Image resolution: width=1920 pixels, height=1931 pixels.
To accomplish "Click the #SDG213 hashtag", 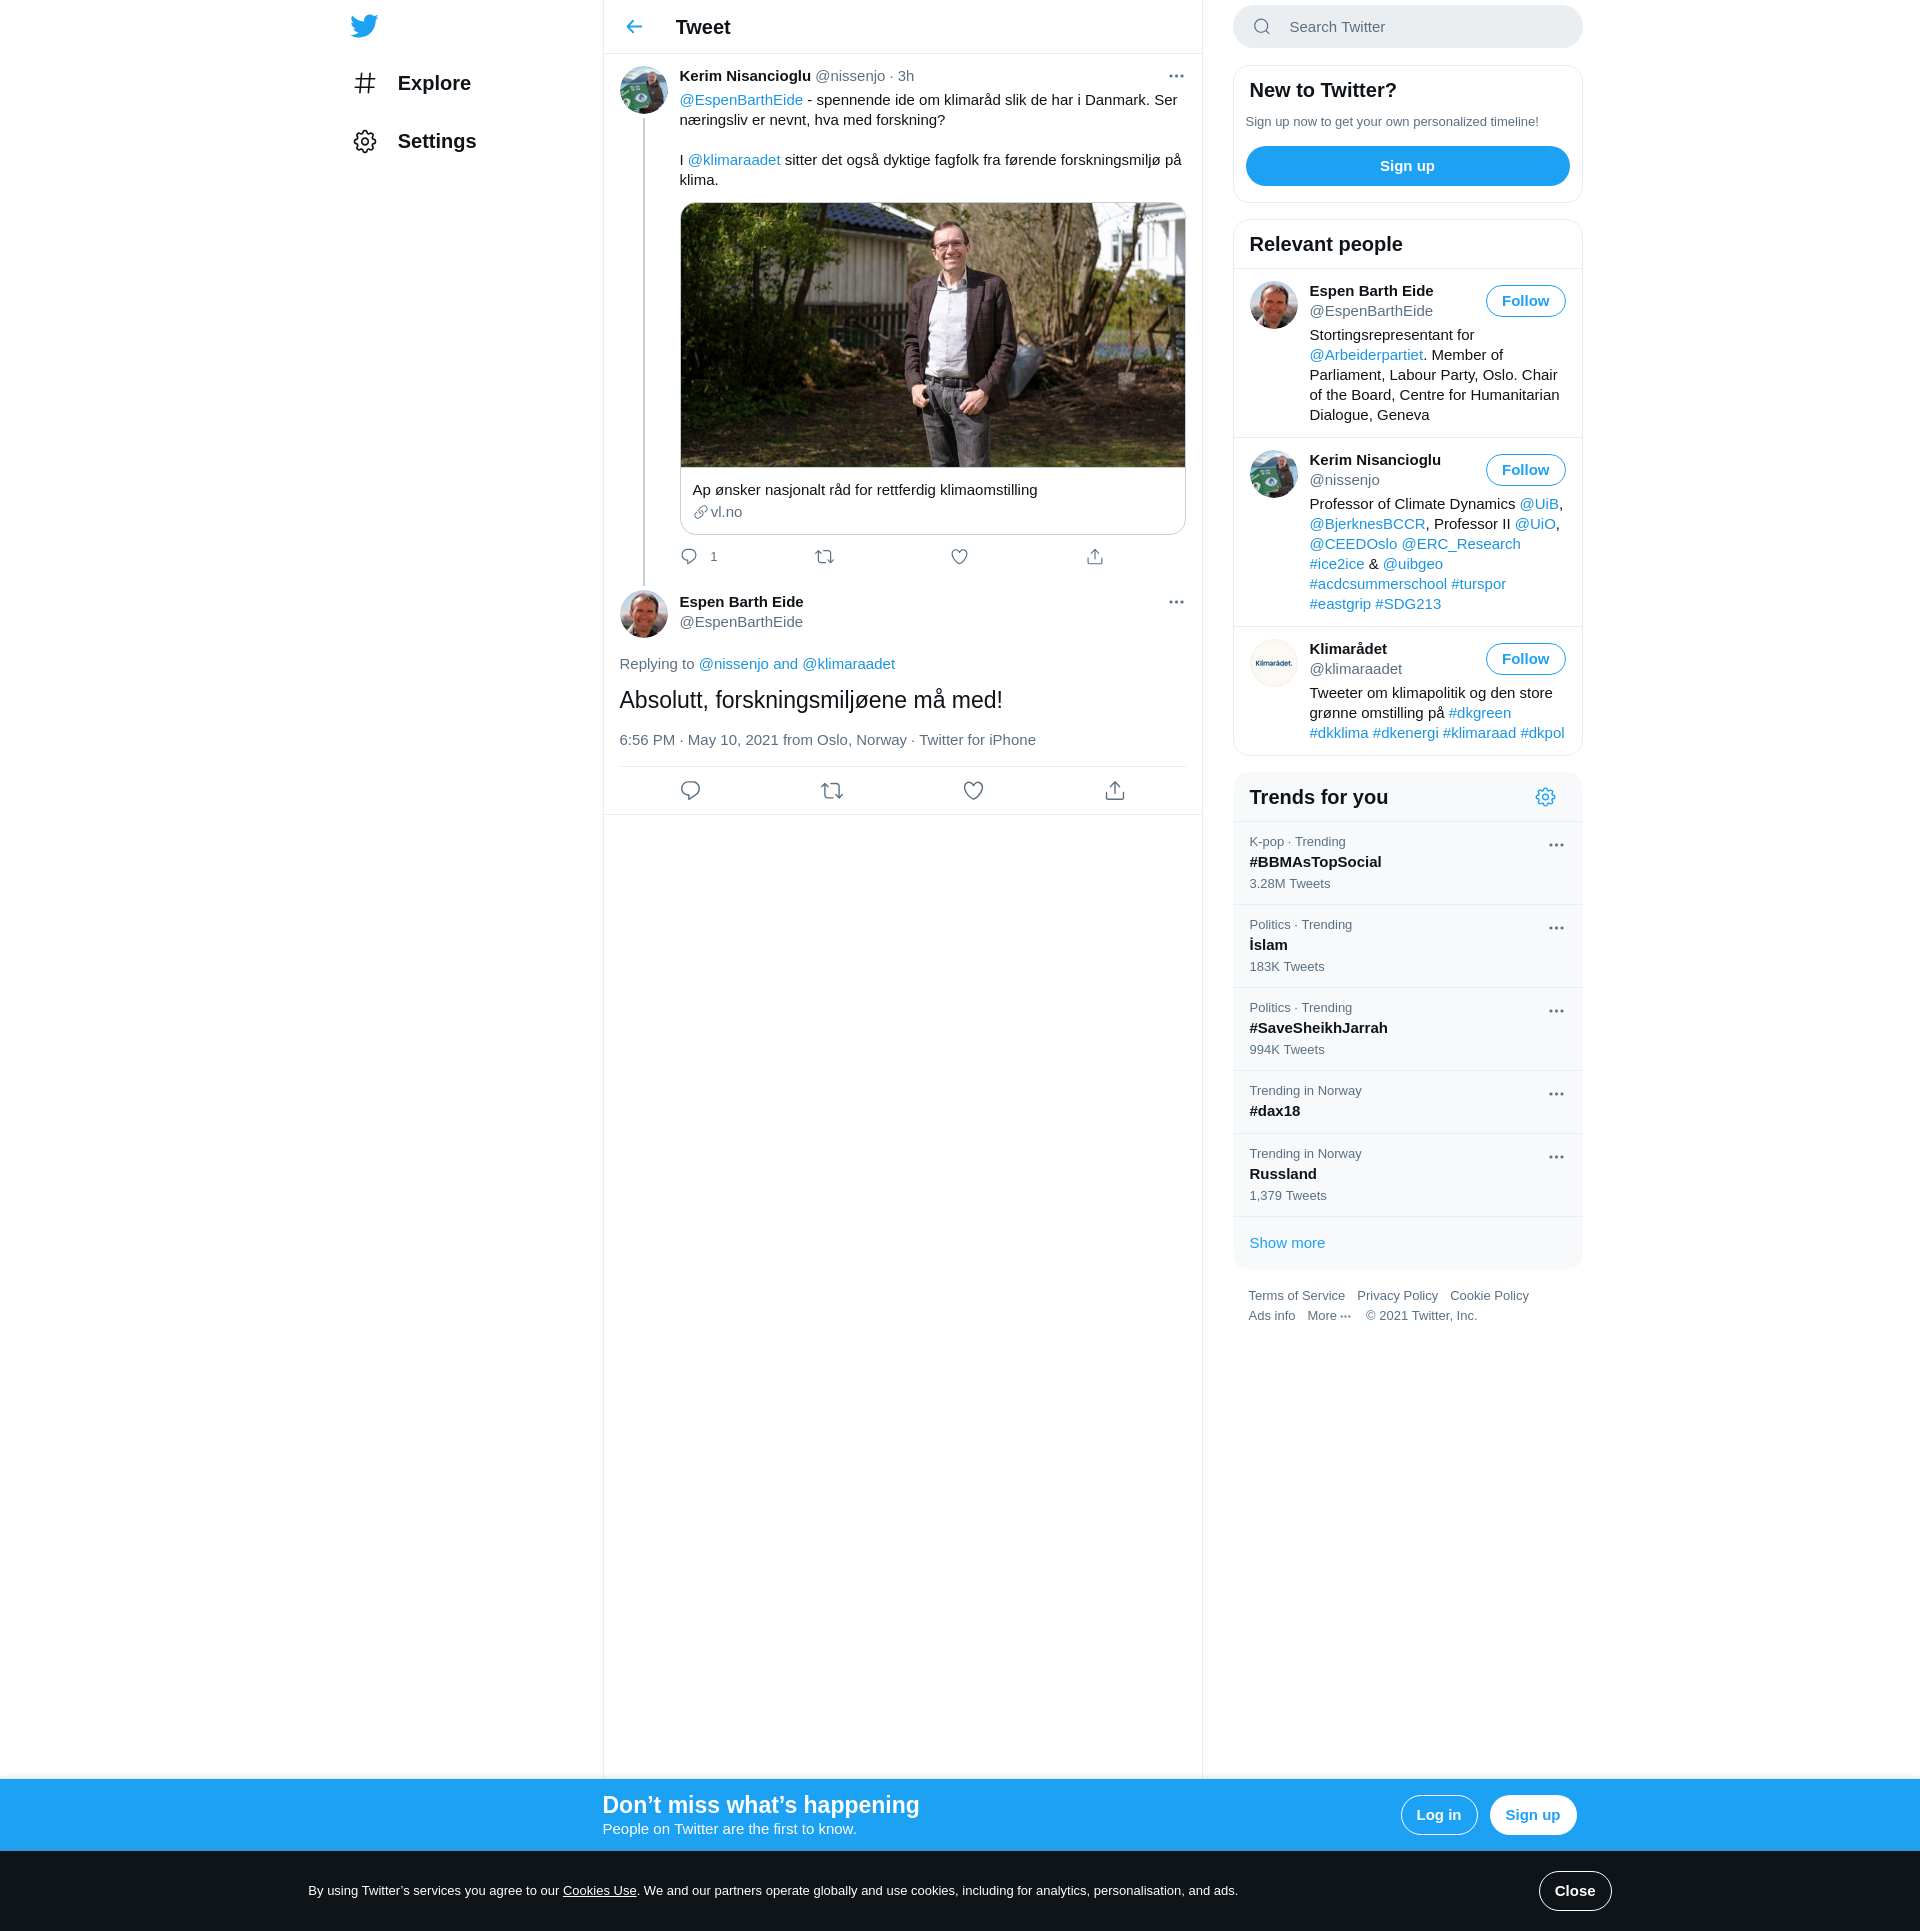I will click(x=1408, y=604).
